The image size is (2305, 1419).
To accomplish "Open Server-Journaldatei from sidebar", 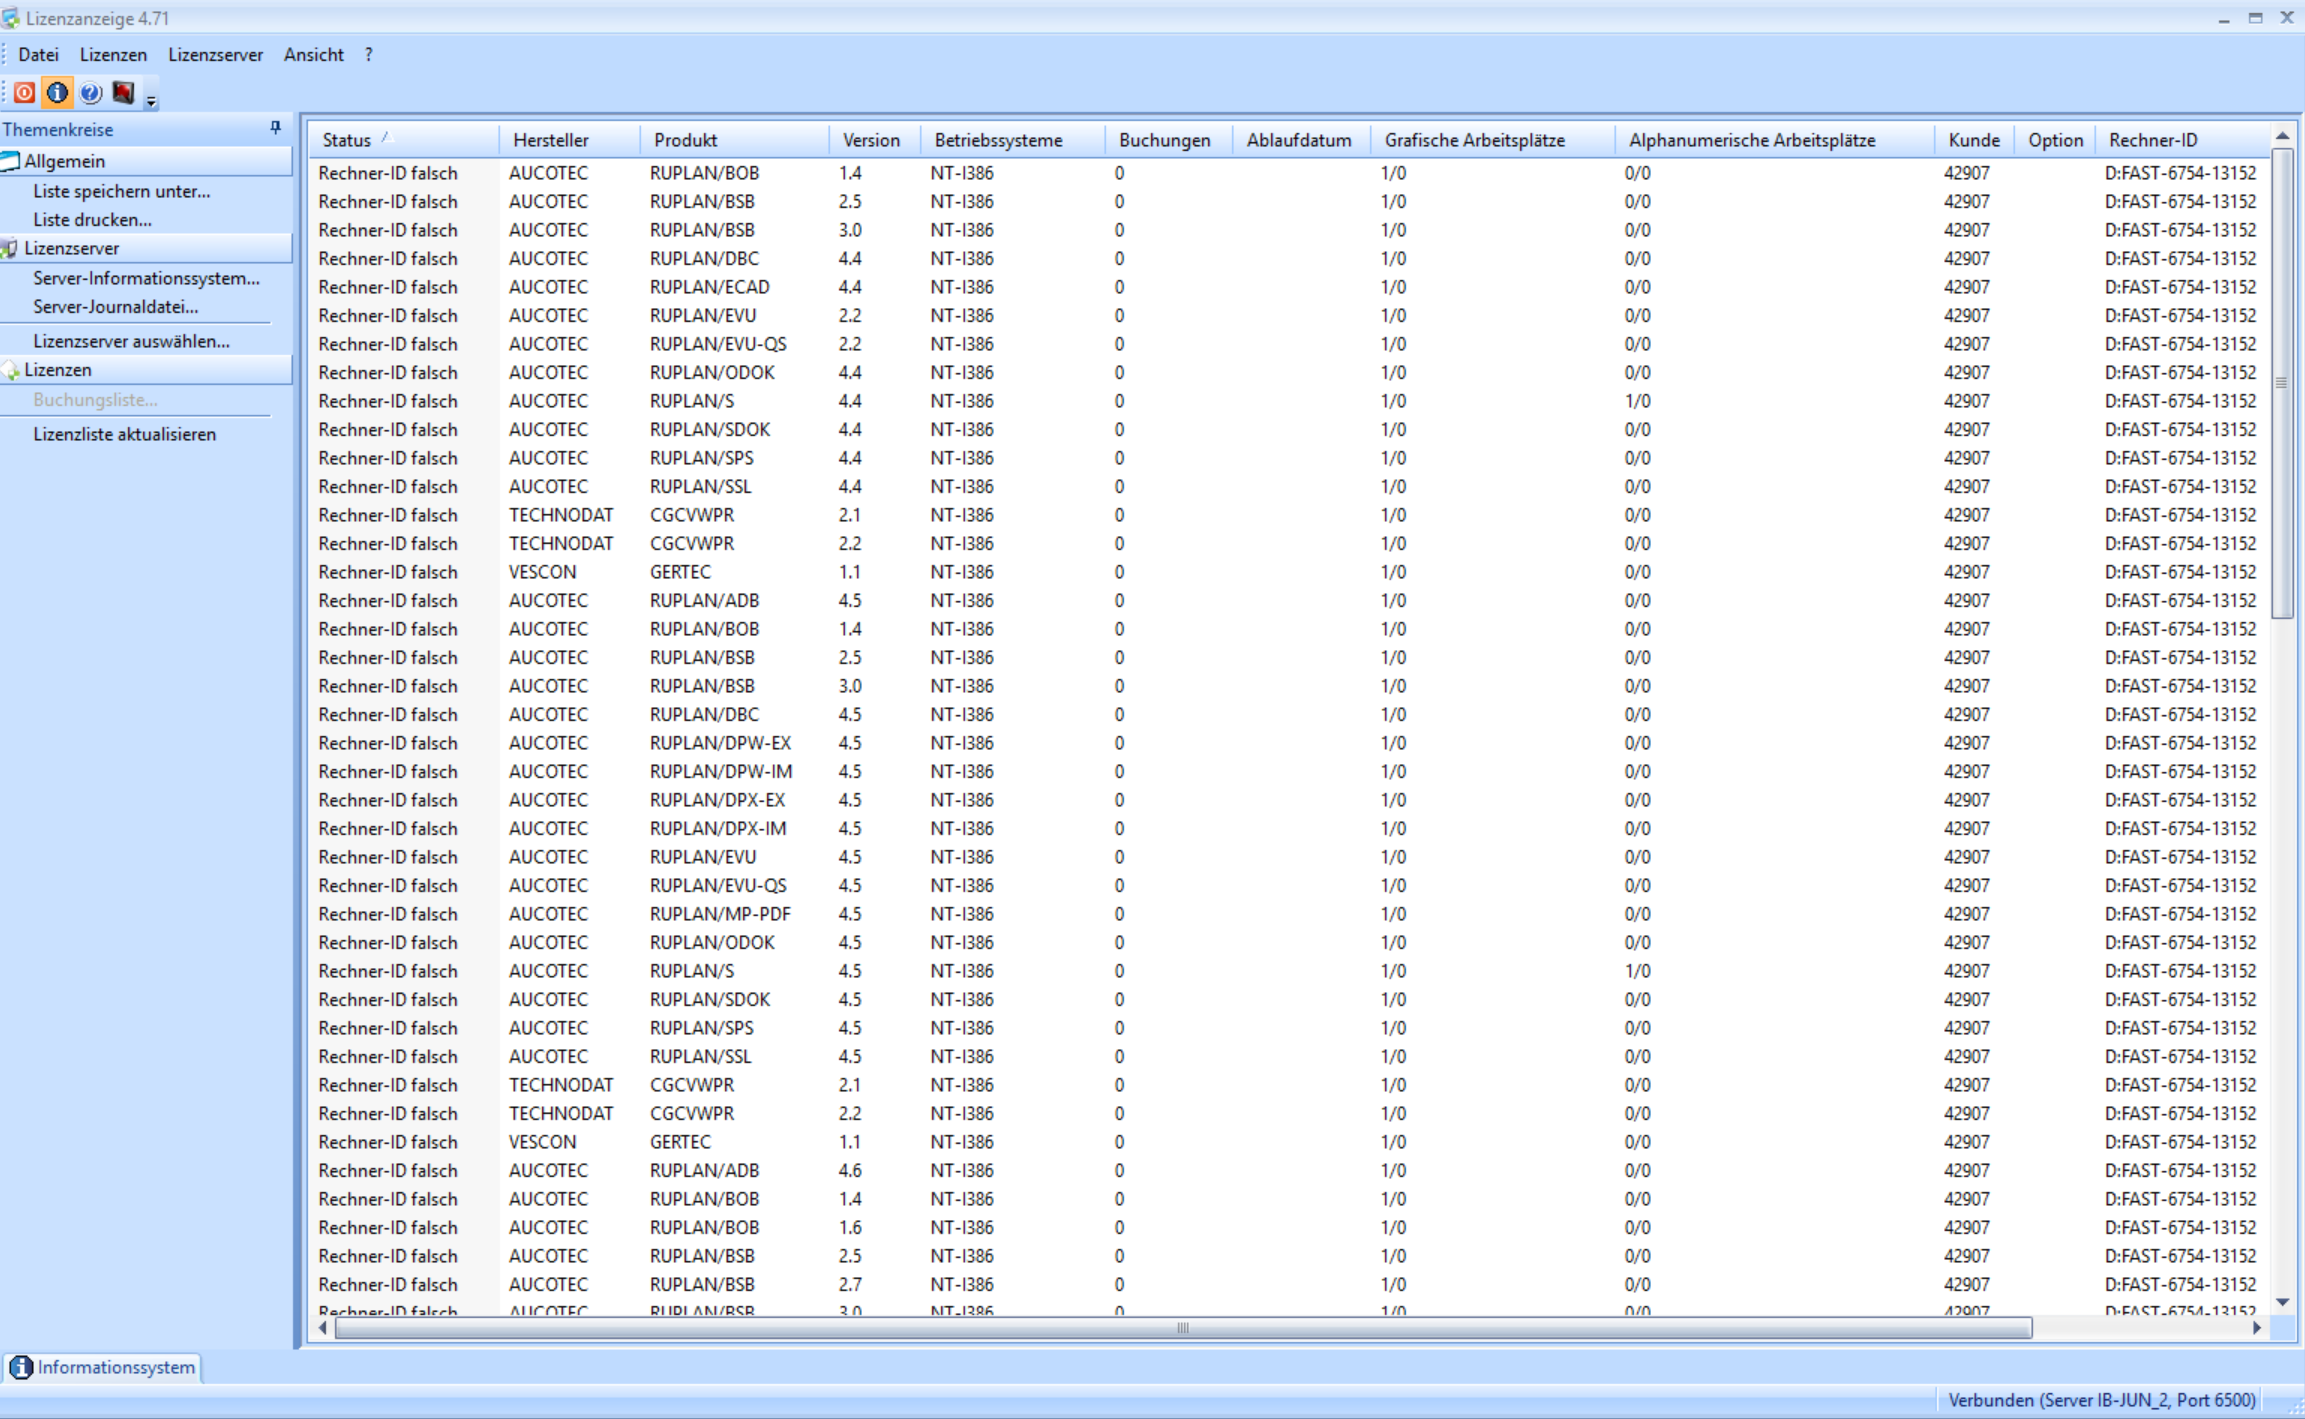I will [x=115, y=307].
